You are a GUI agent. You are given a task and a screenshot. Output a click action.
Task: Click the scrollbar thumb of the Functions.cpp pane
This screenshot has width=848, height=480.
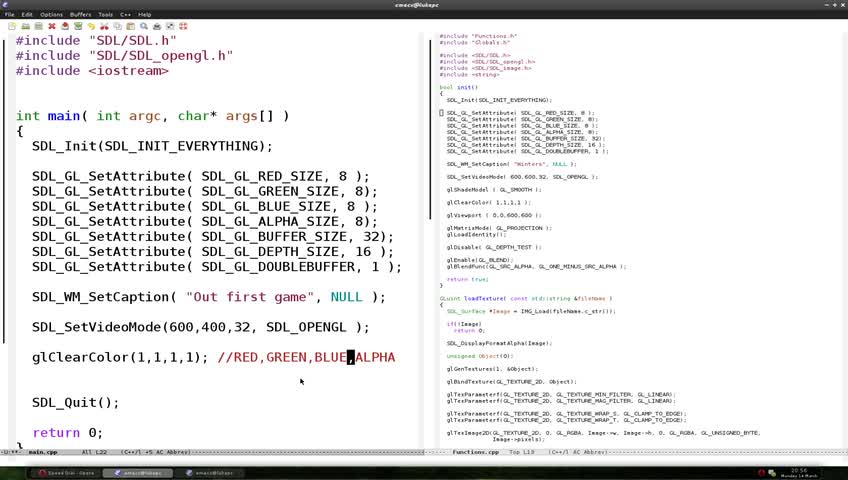click(430, 129)
